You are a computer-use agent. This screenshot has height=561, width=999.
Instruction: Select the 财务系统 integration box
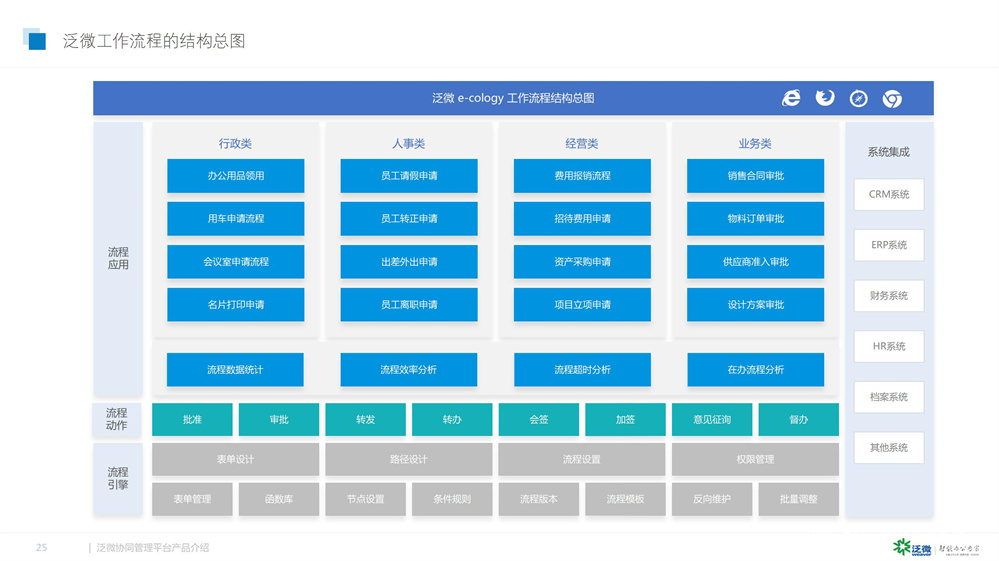tap(889, 295)
